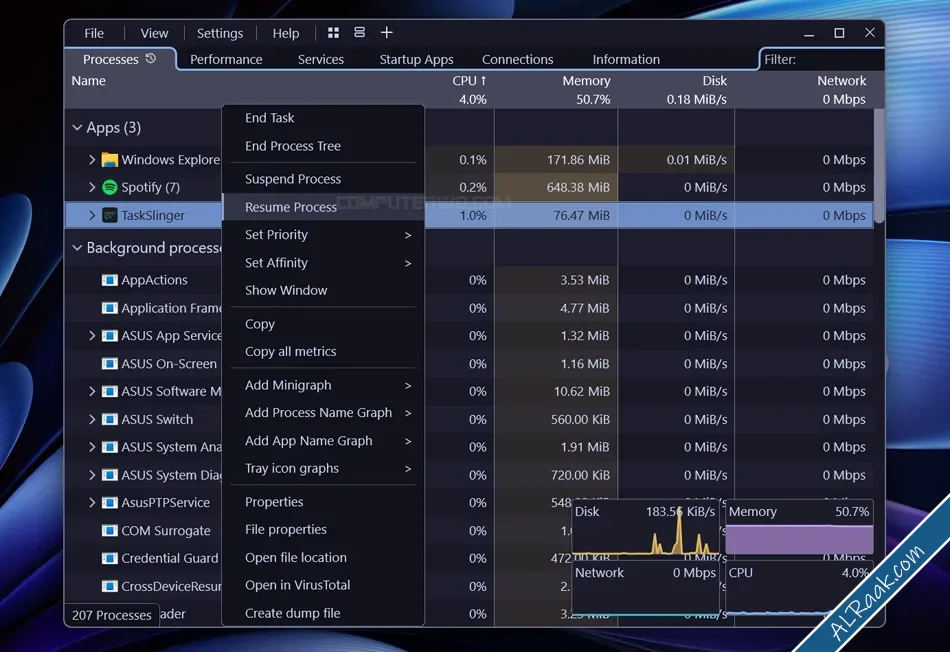Click the refresh icon on Processes tab
950x652 pixels.
click(x=151, y=58)
